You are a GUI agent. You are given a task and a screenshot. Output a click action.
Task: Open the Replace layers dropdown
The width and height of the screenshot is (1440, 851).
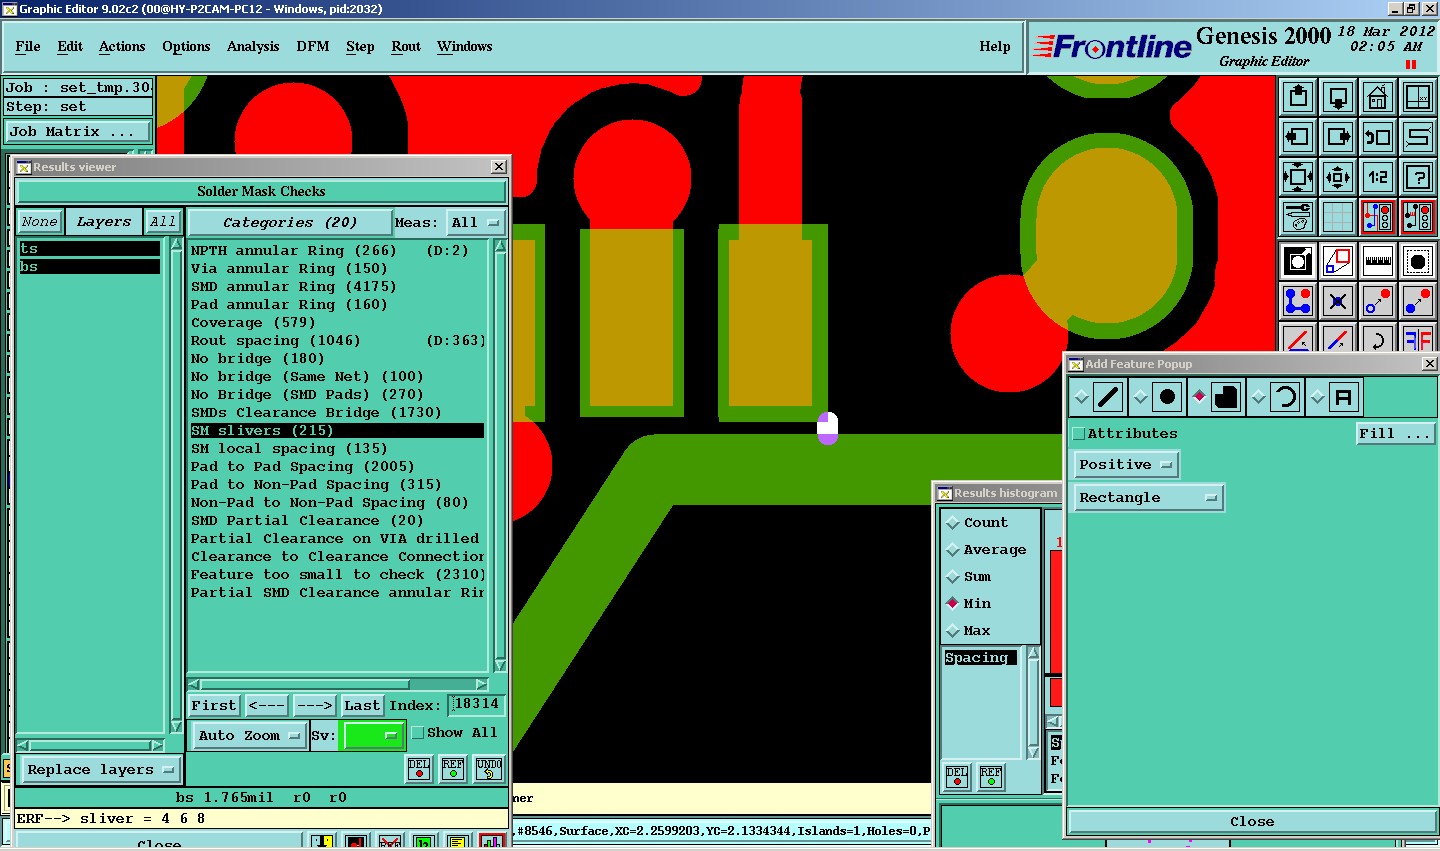pyautogui.click(x=100, y=770)
